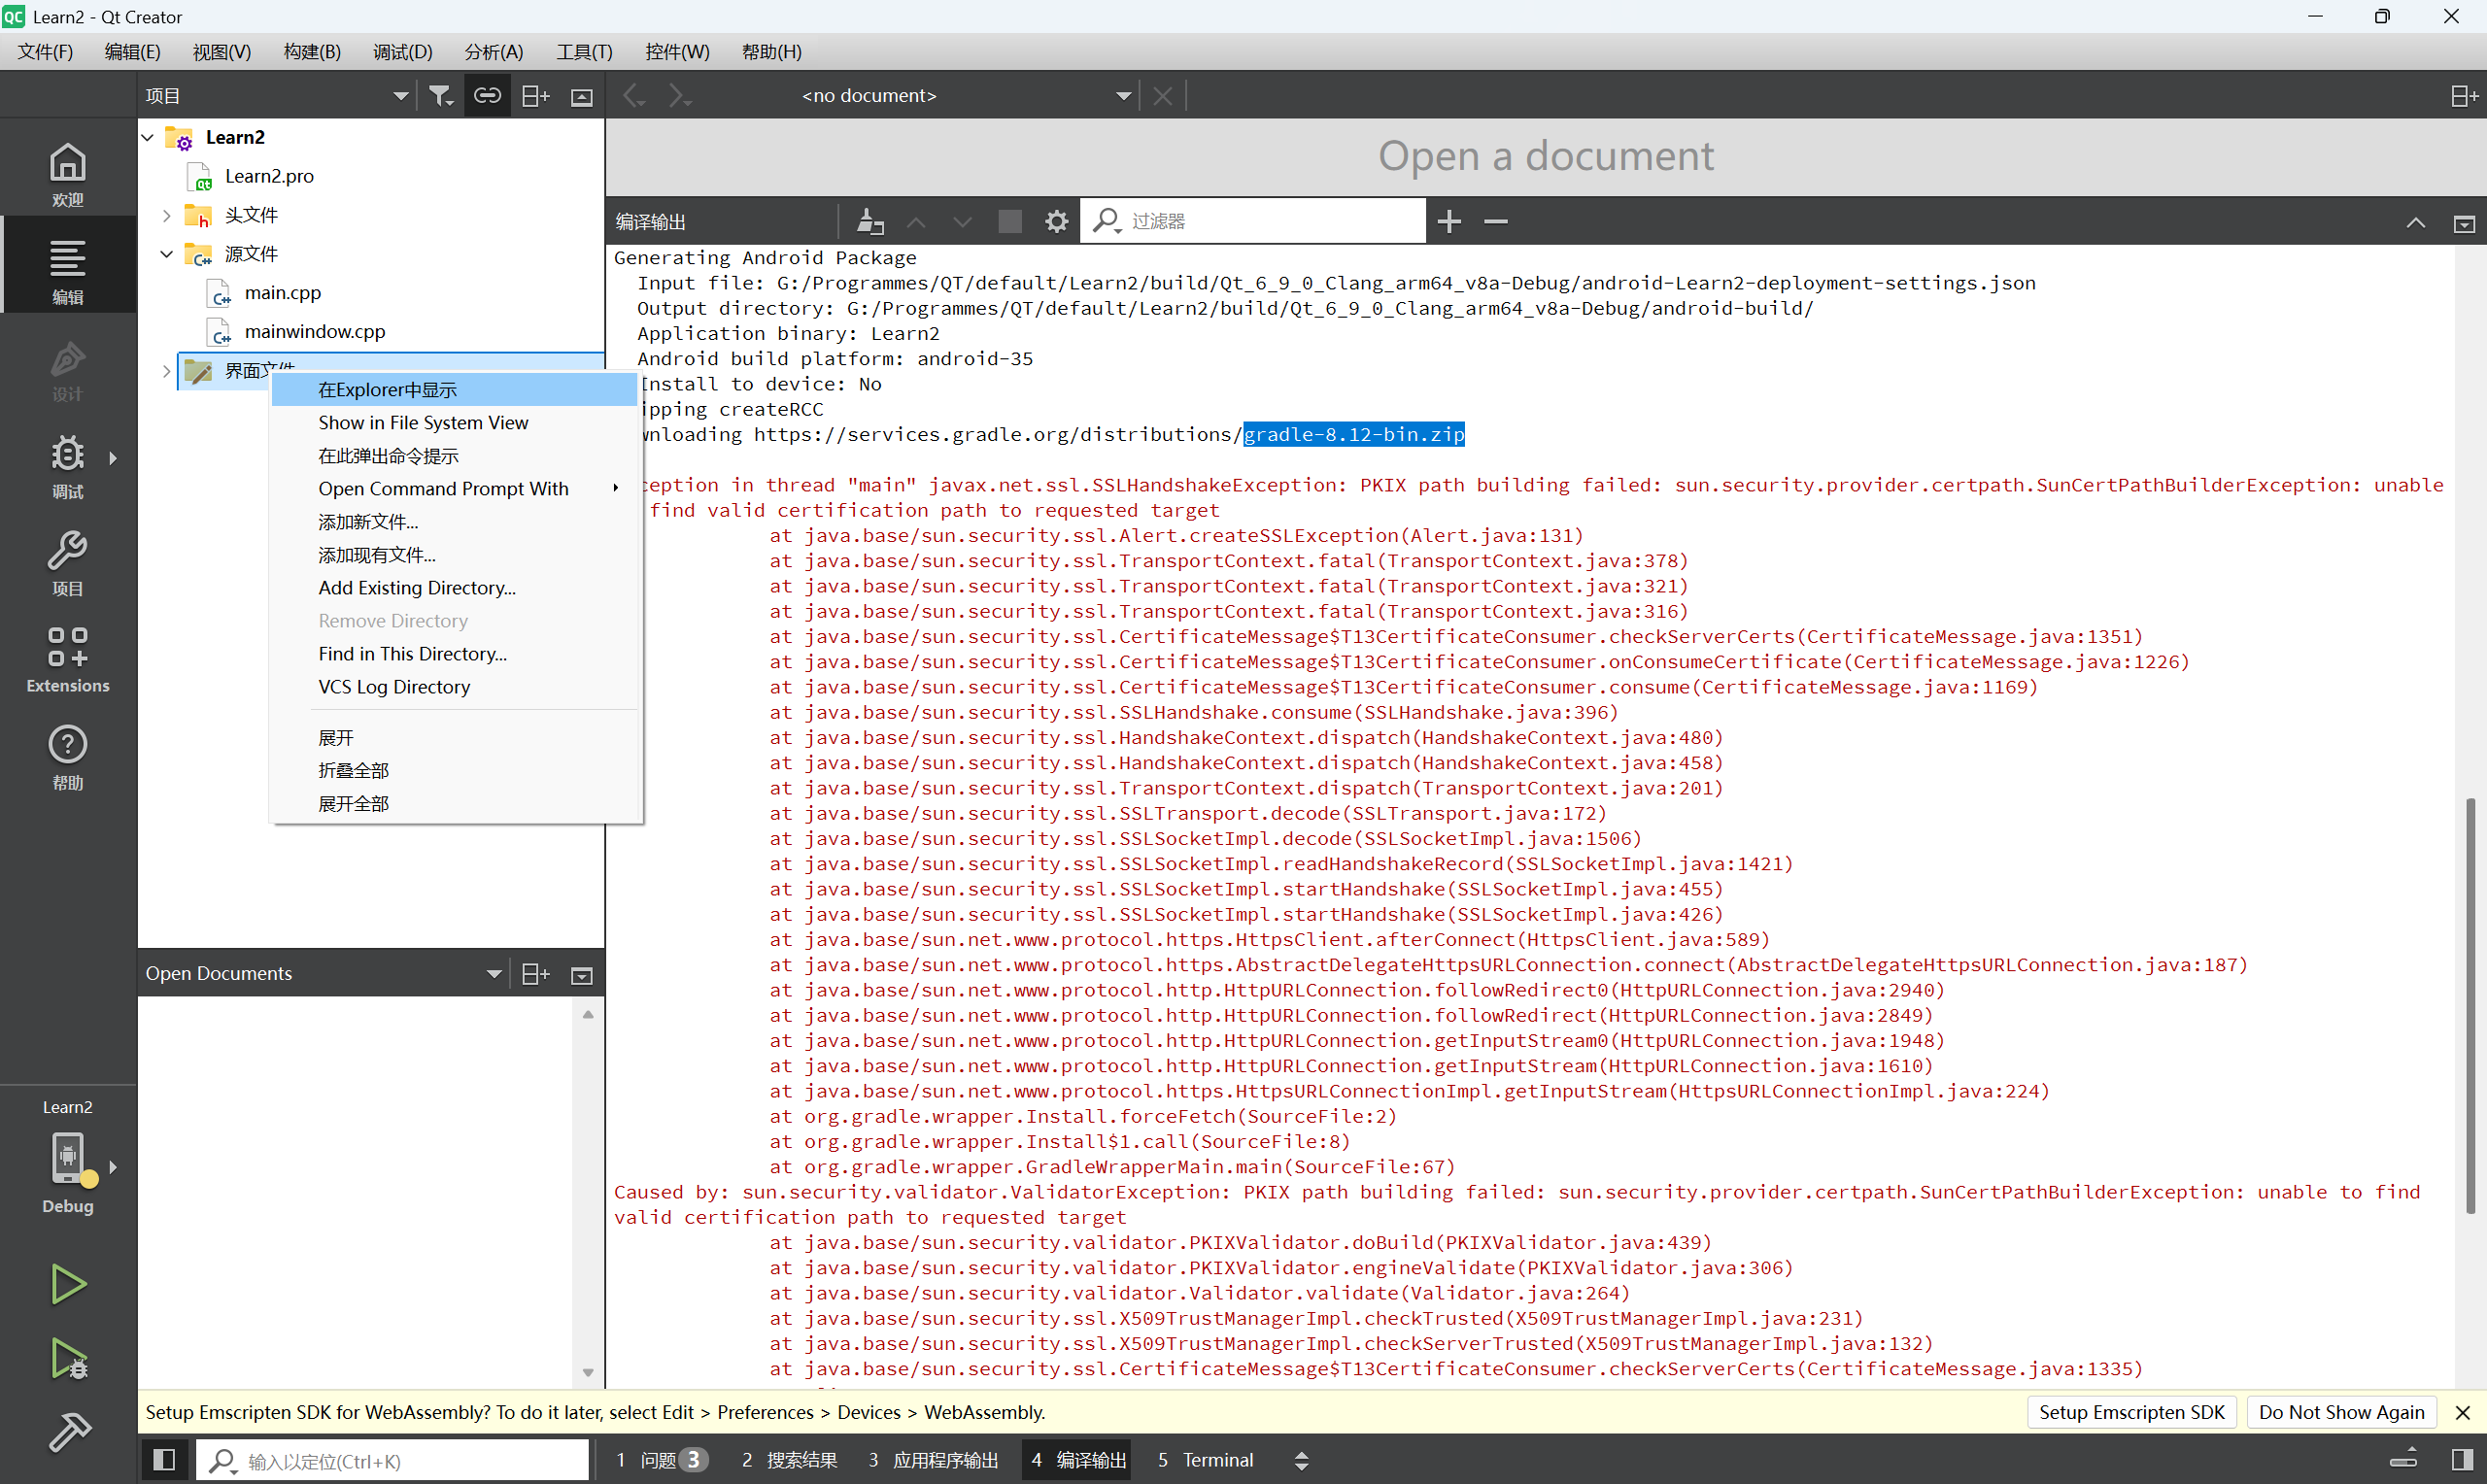Expand debug mode submenu arrow
The height and width of the screenshot is (1484, 2487).
pyautogui.click(x=113, y=458)
